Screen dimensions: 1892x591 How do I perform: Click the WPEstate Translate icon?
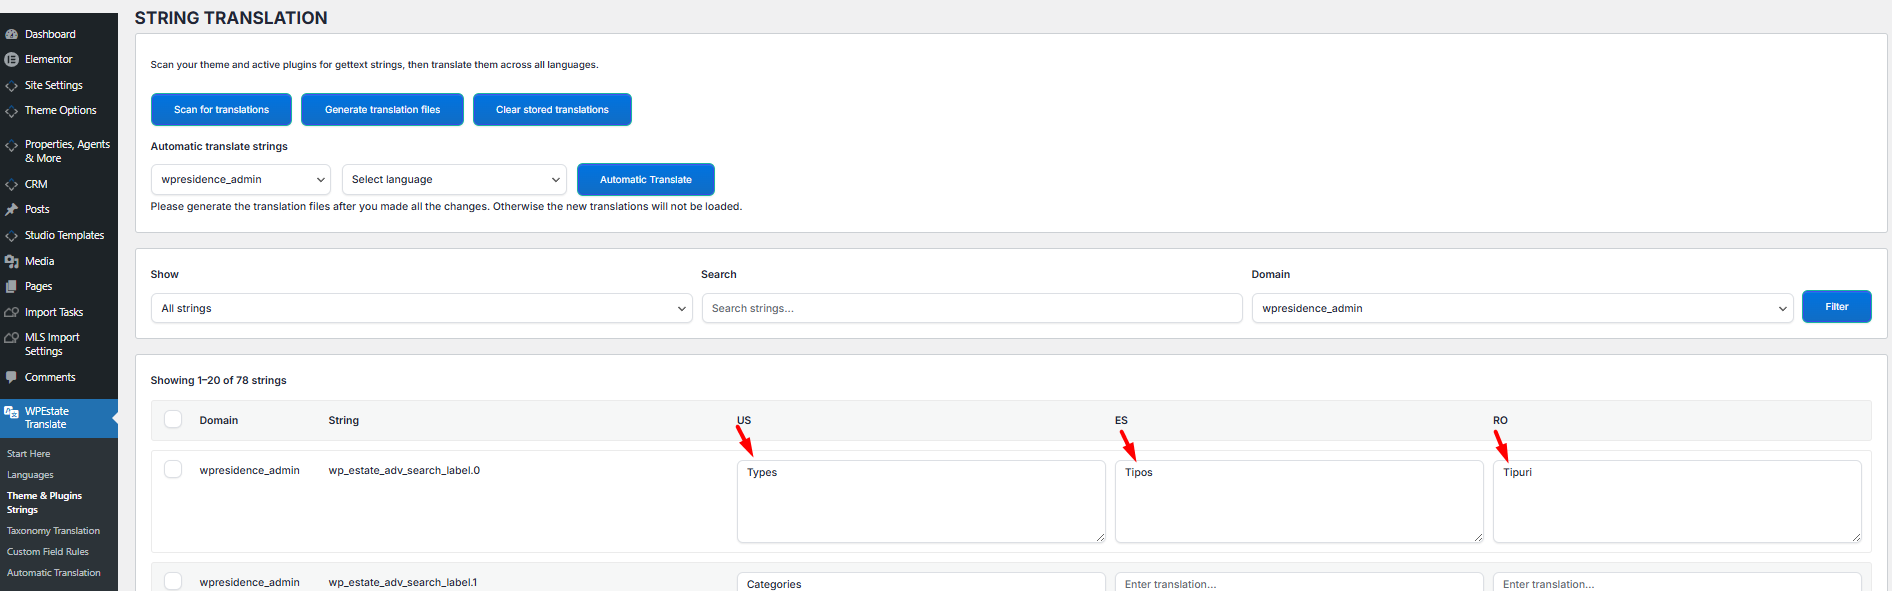[x=12, y=412]
